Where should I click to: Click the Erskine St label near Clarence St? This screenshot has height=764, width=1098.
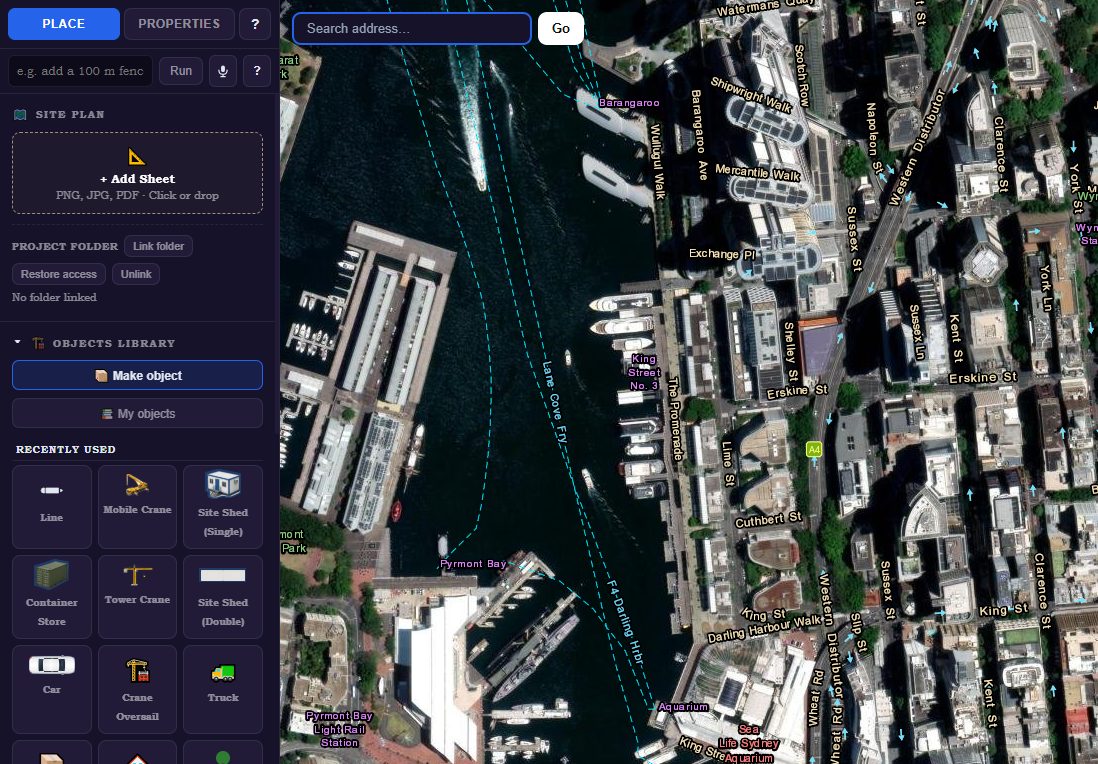pos(982,377)
